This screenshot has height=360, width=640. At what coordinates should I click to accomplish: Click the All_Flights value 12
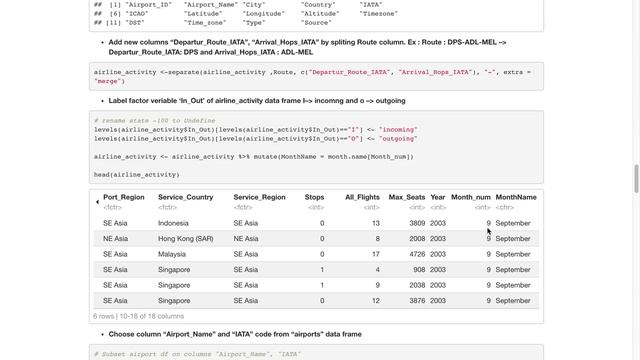pos(376,301)
